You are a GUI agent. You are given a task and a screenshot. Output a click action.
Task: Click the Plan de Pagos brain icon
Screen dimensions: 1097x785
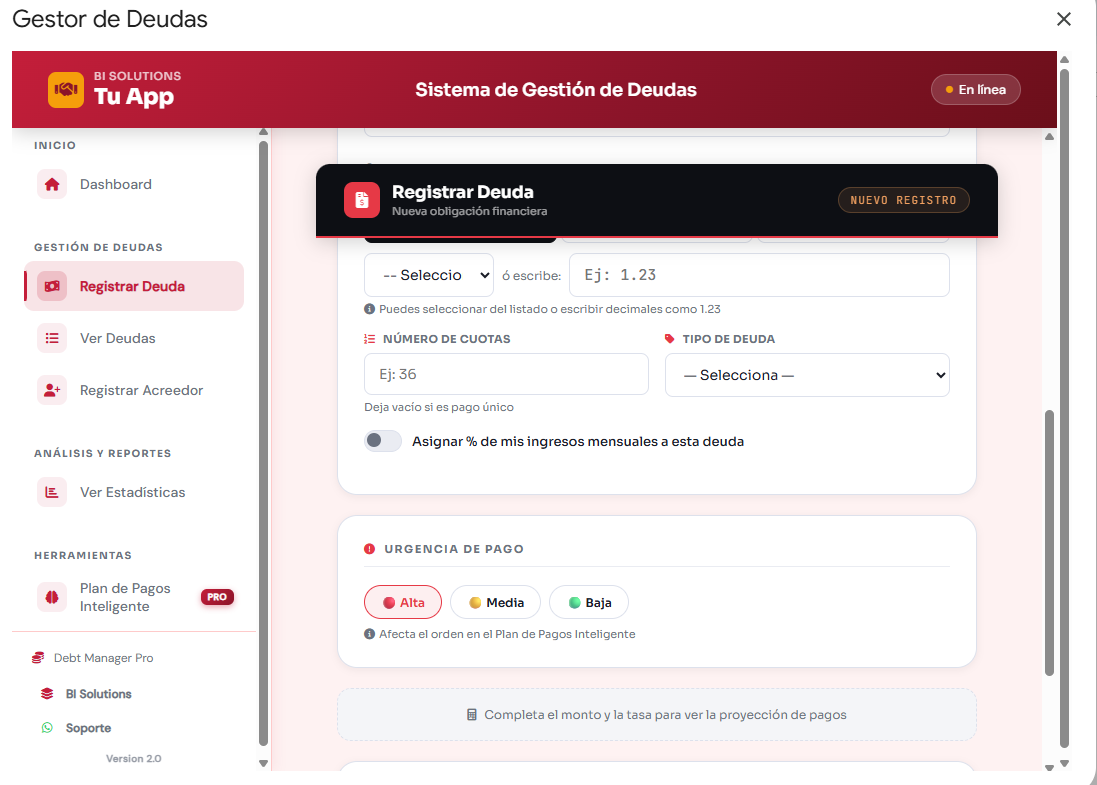(x=52, y=597)
